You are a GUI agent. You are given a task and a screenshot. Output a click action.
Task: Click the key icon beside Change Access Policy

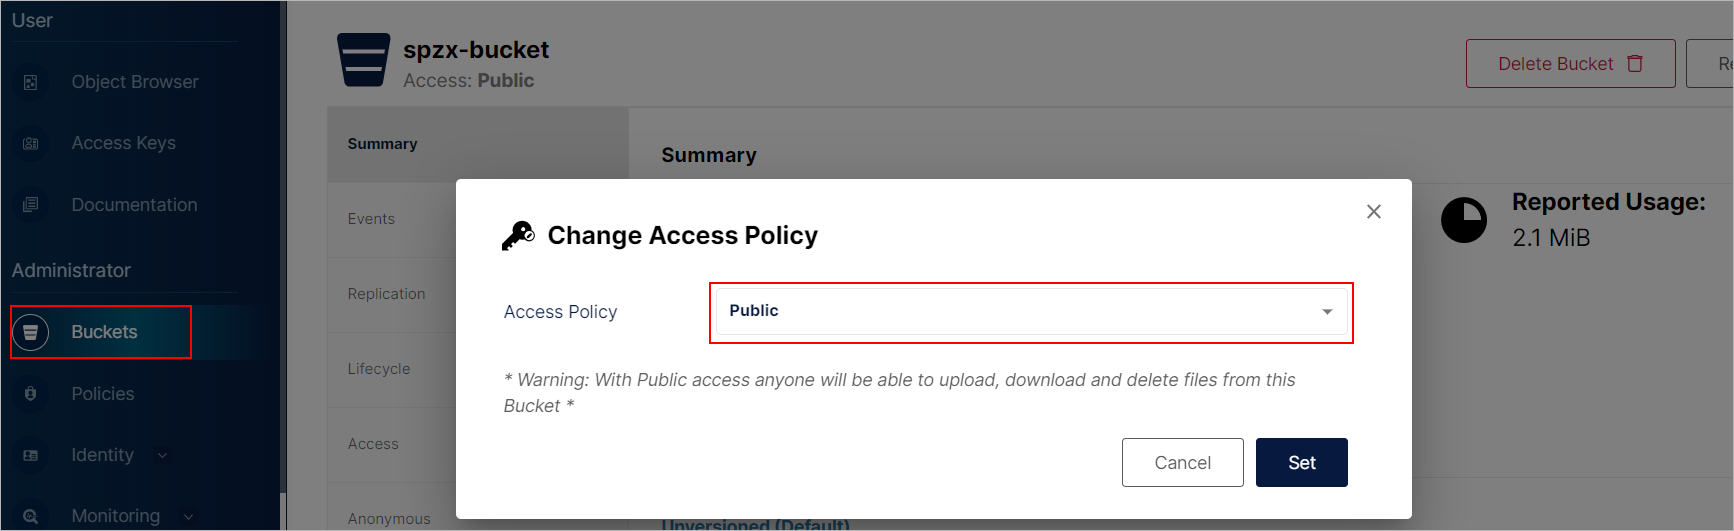pyautogui.click(x=518, y=236)
